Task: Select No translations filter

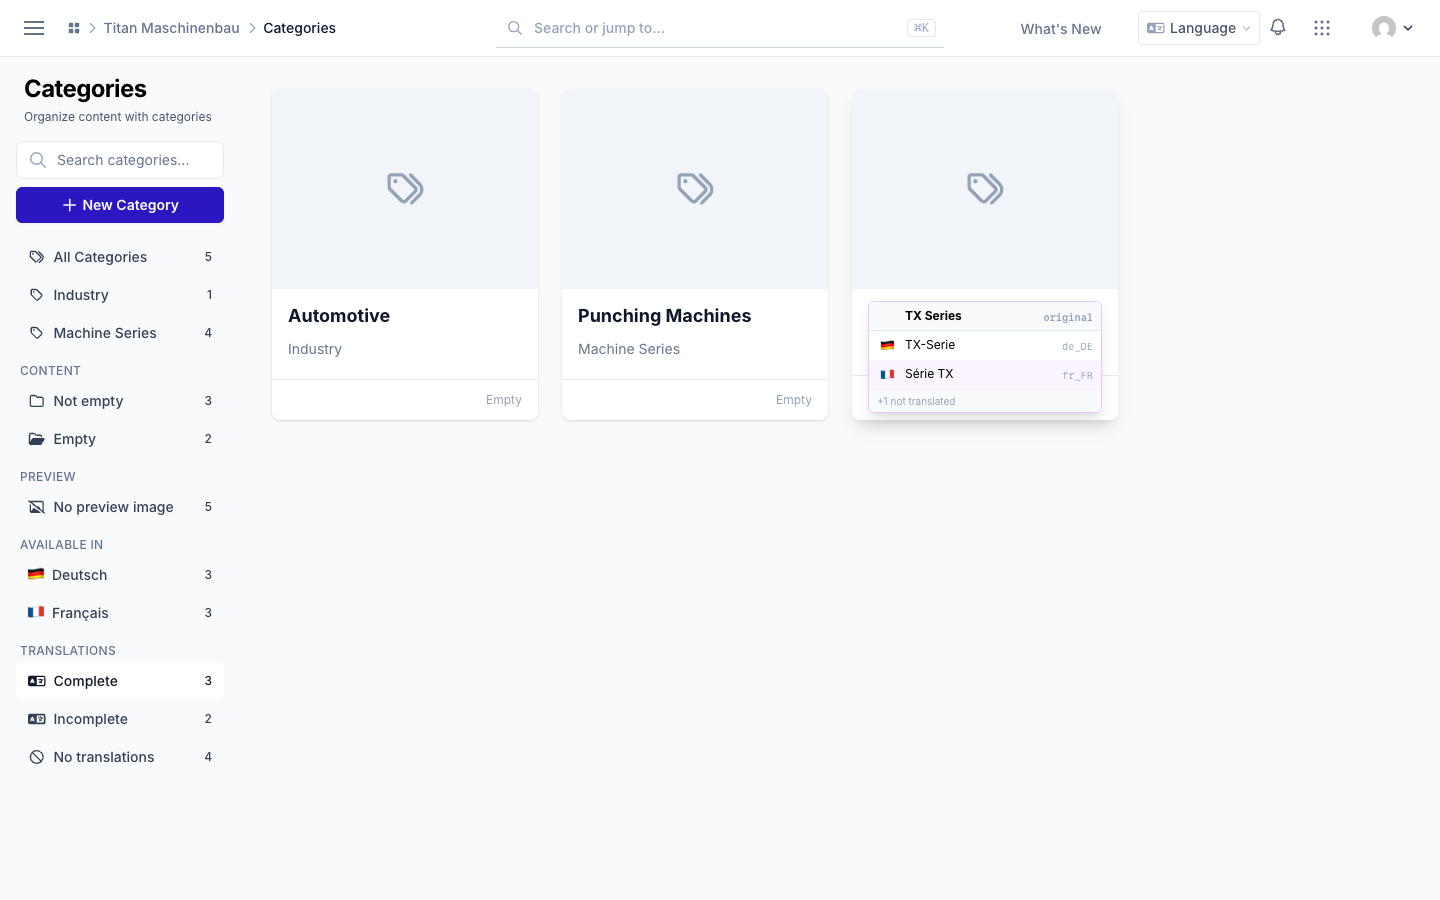Action: (120, 757)
